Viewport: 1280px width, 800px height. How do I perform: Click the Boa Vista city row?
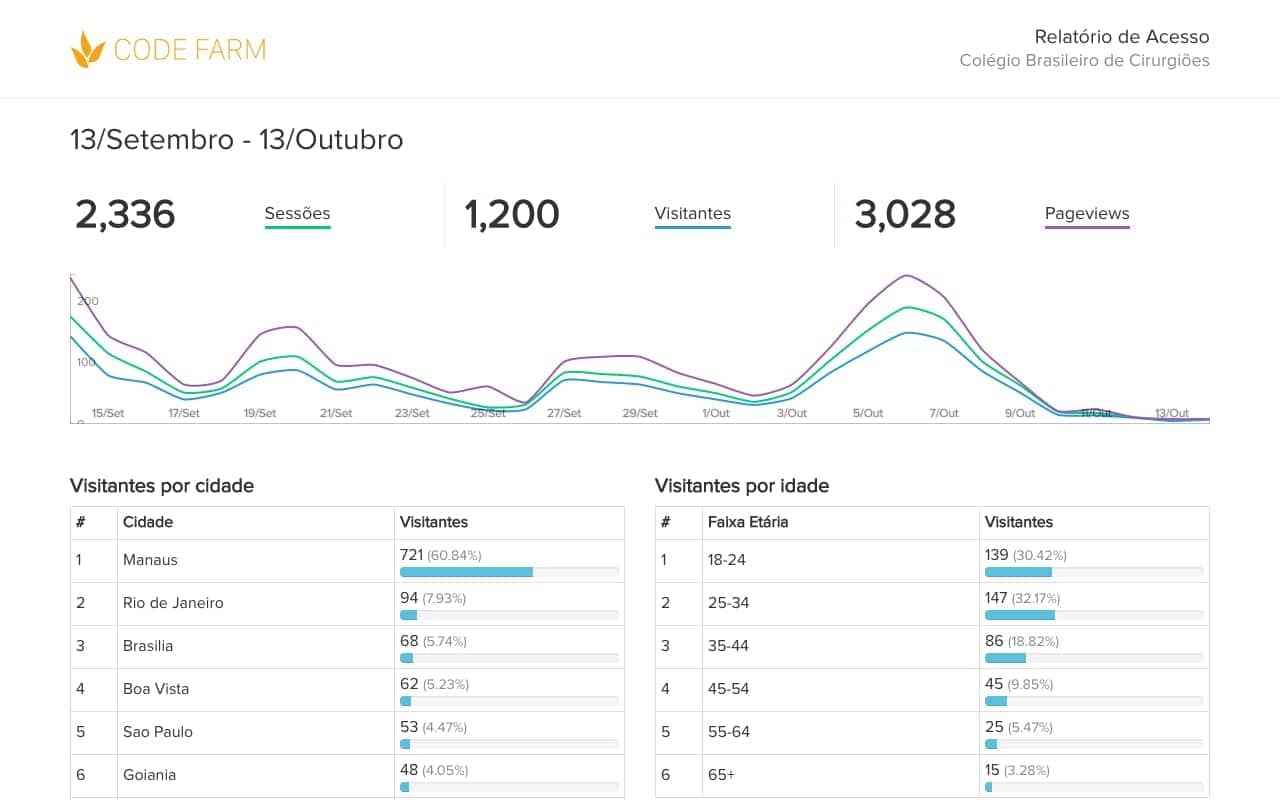pyautogui.click(x=347, y=690)
